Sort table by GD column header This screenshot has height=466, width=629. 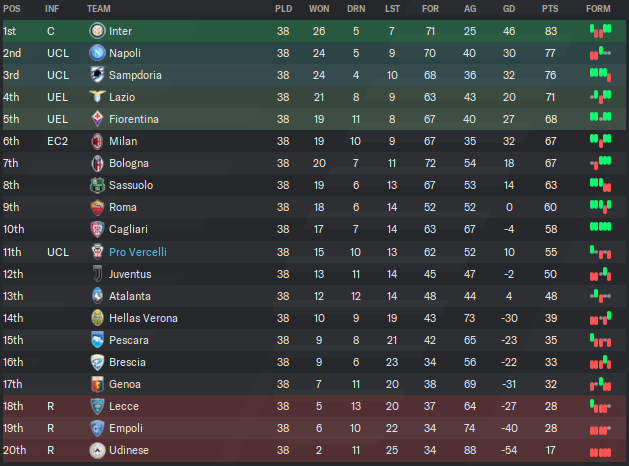(x=509, y=9)
